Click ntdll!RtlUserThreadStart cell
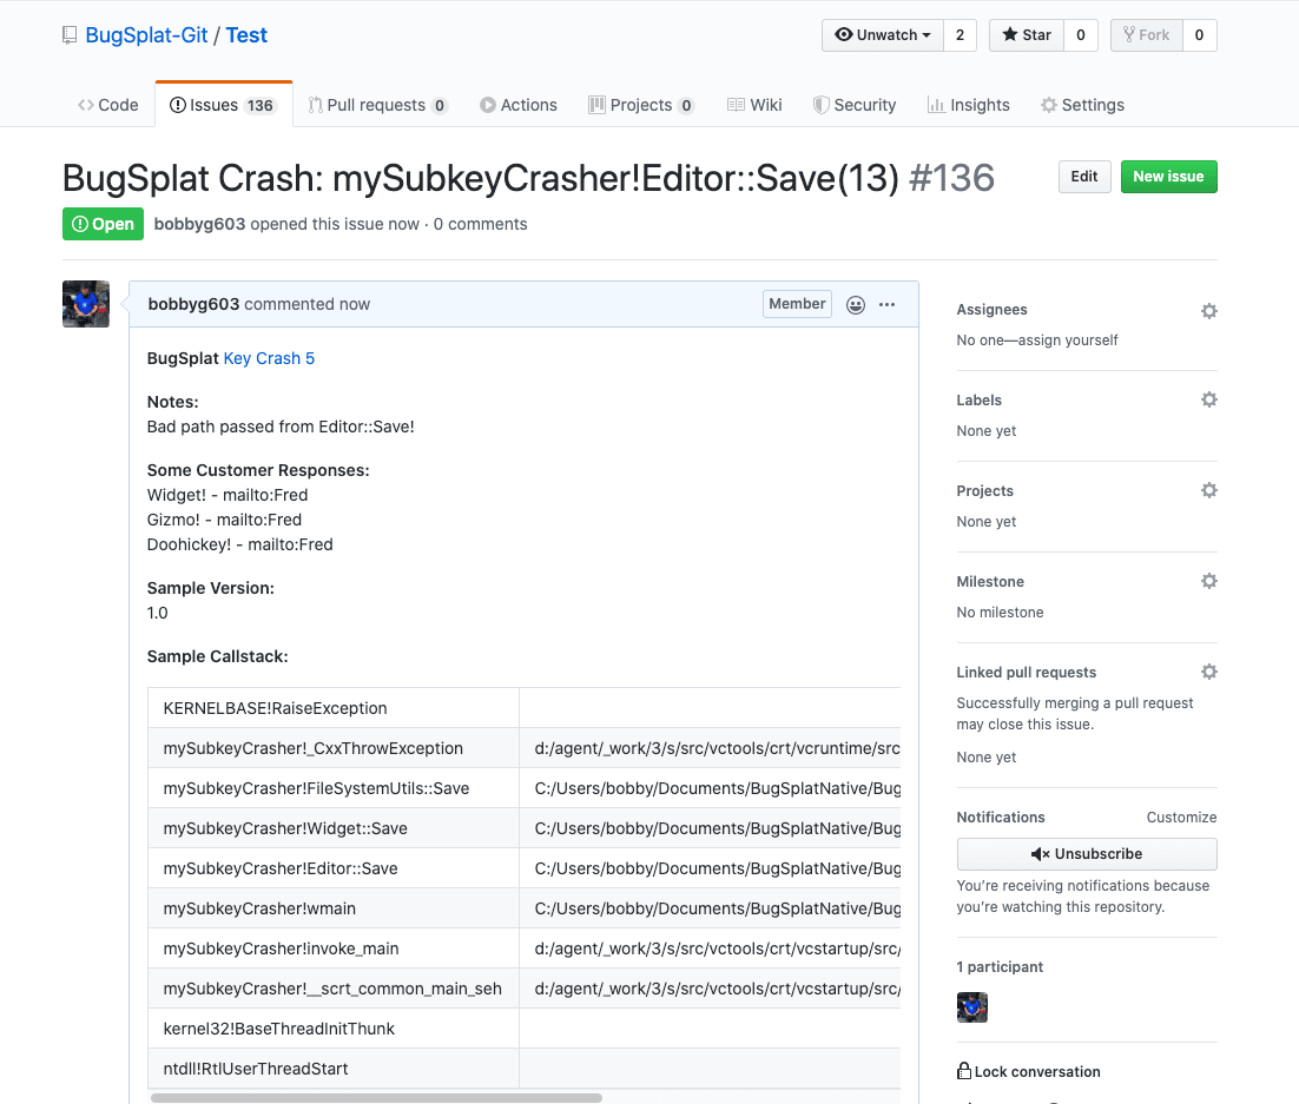 tap(333, 1068)
